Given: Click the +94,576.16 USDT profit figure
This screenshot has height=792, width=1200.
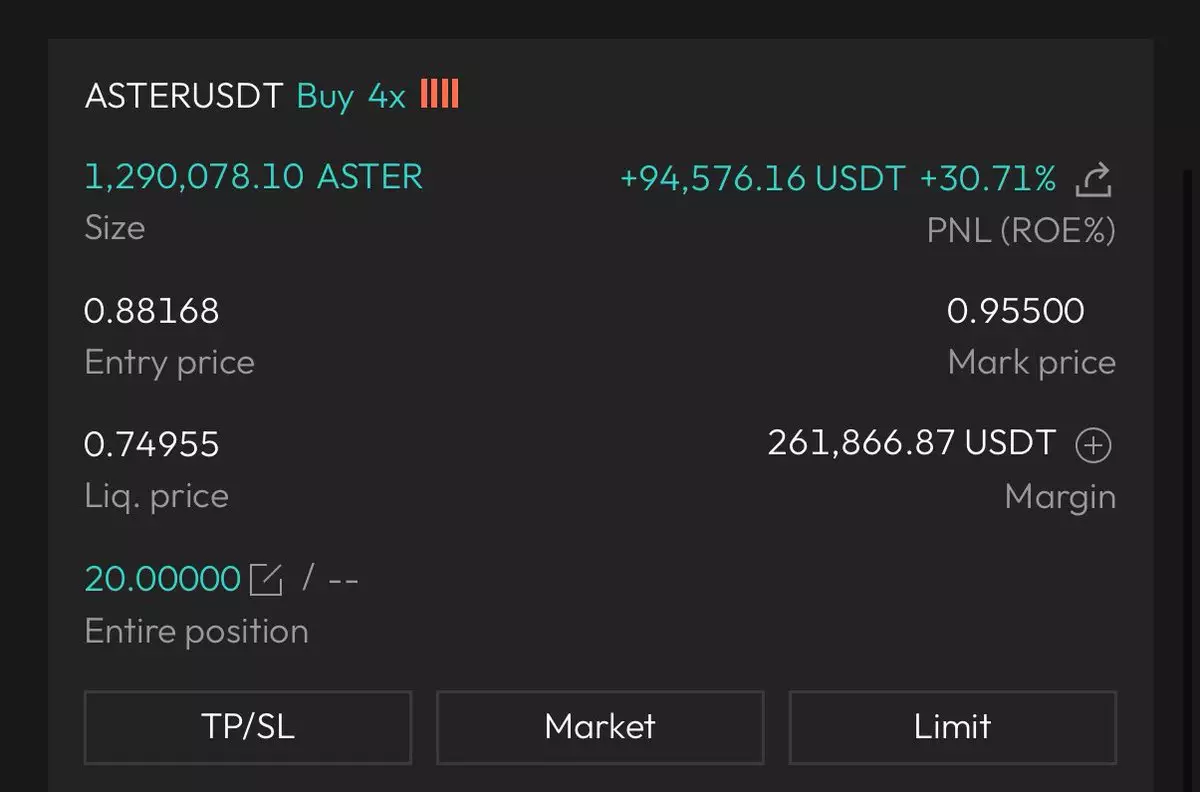Looking at the screenshot, I should (x=762, y=179).
